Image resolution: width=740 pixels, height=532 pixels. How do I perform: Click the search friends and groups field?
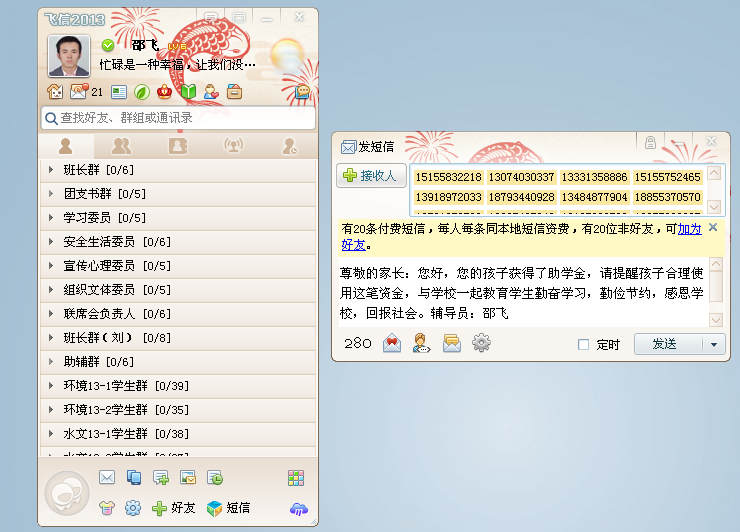tap(178, 118)
